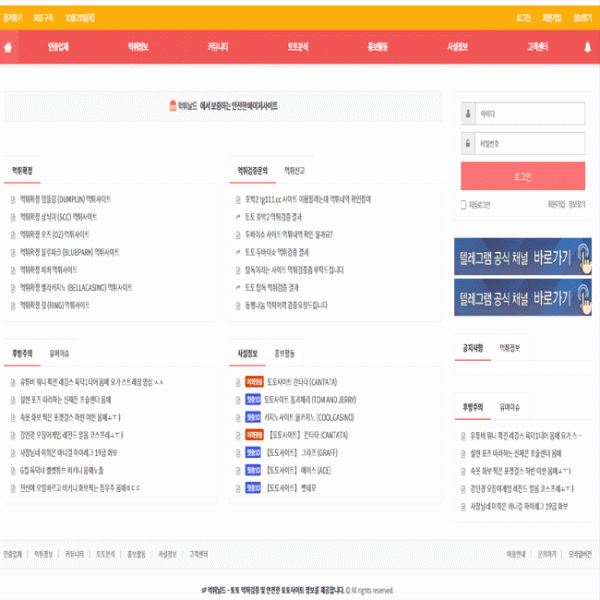Viewport: 600px width, 600px height.
Task: Open notifications with the bell icon
Action: point(587,47)
